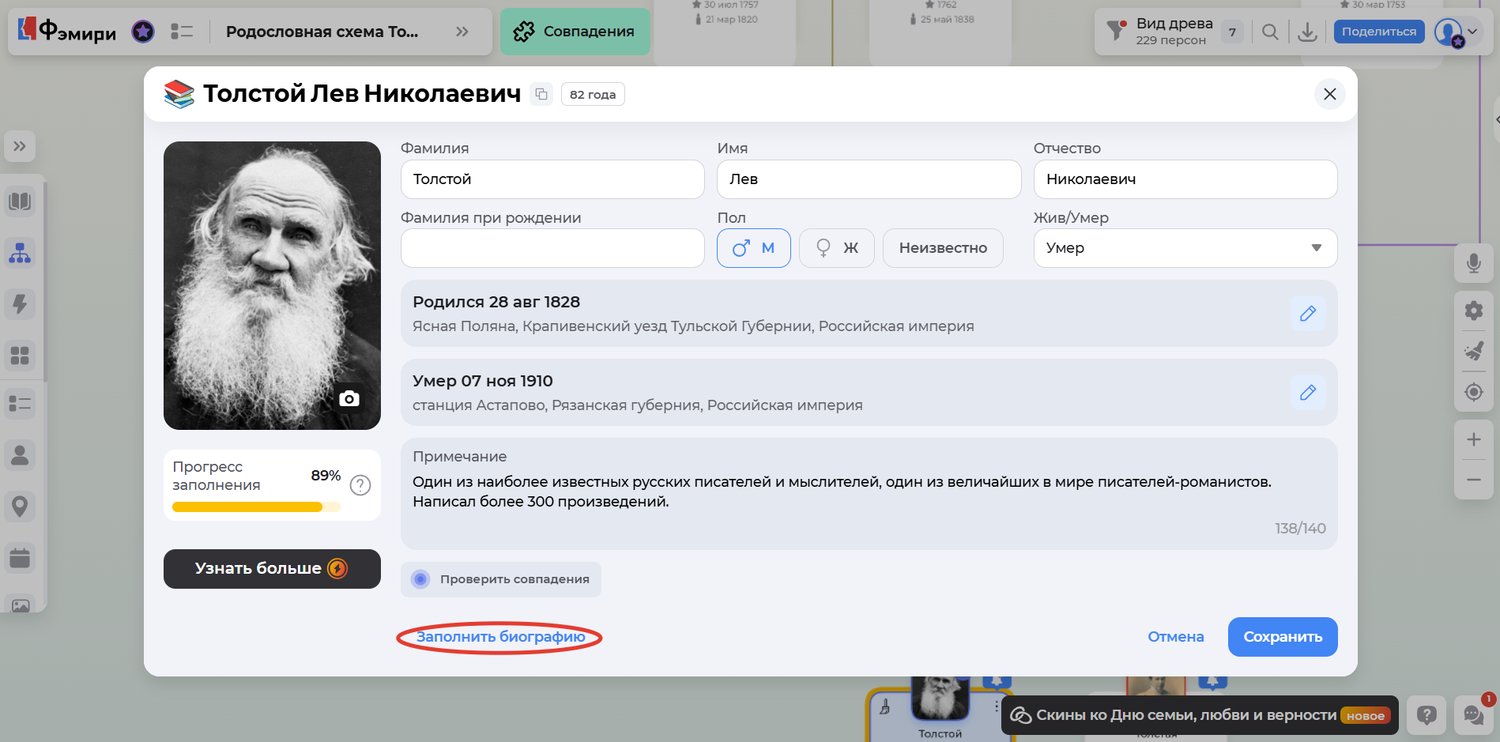Click the Родился 28 авг 1828 row
Screen dimensions: 1500x742
[869, 313]
